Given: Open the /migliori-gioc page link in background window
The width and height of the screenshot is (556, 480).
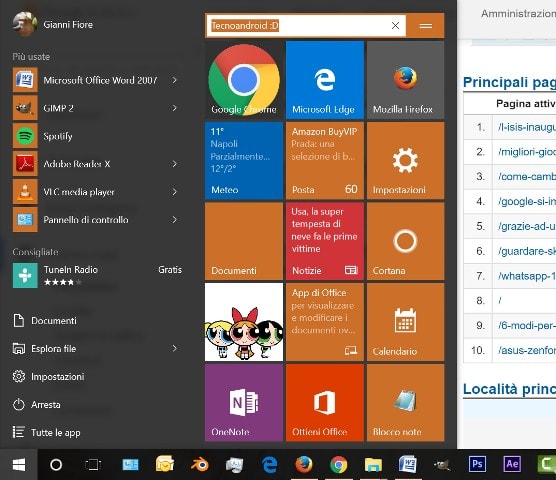Looking at the screenshot, I should (x=527, y=152).
